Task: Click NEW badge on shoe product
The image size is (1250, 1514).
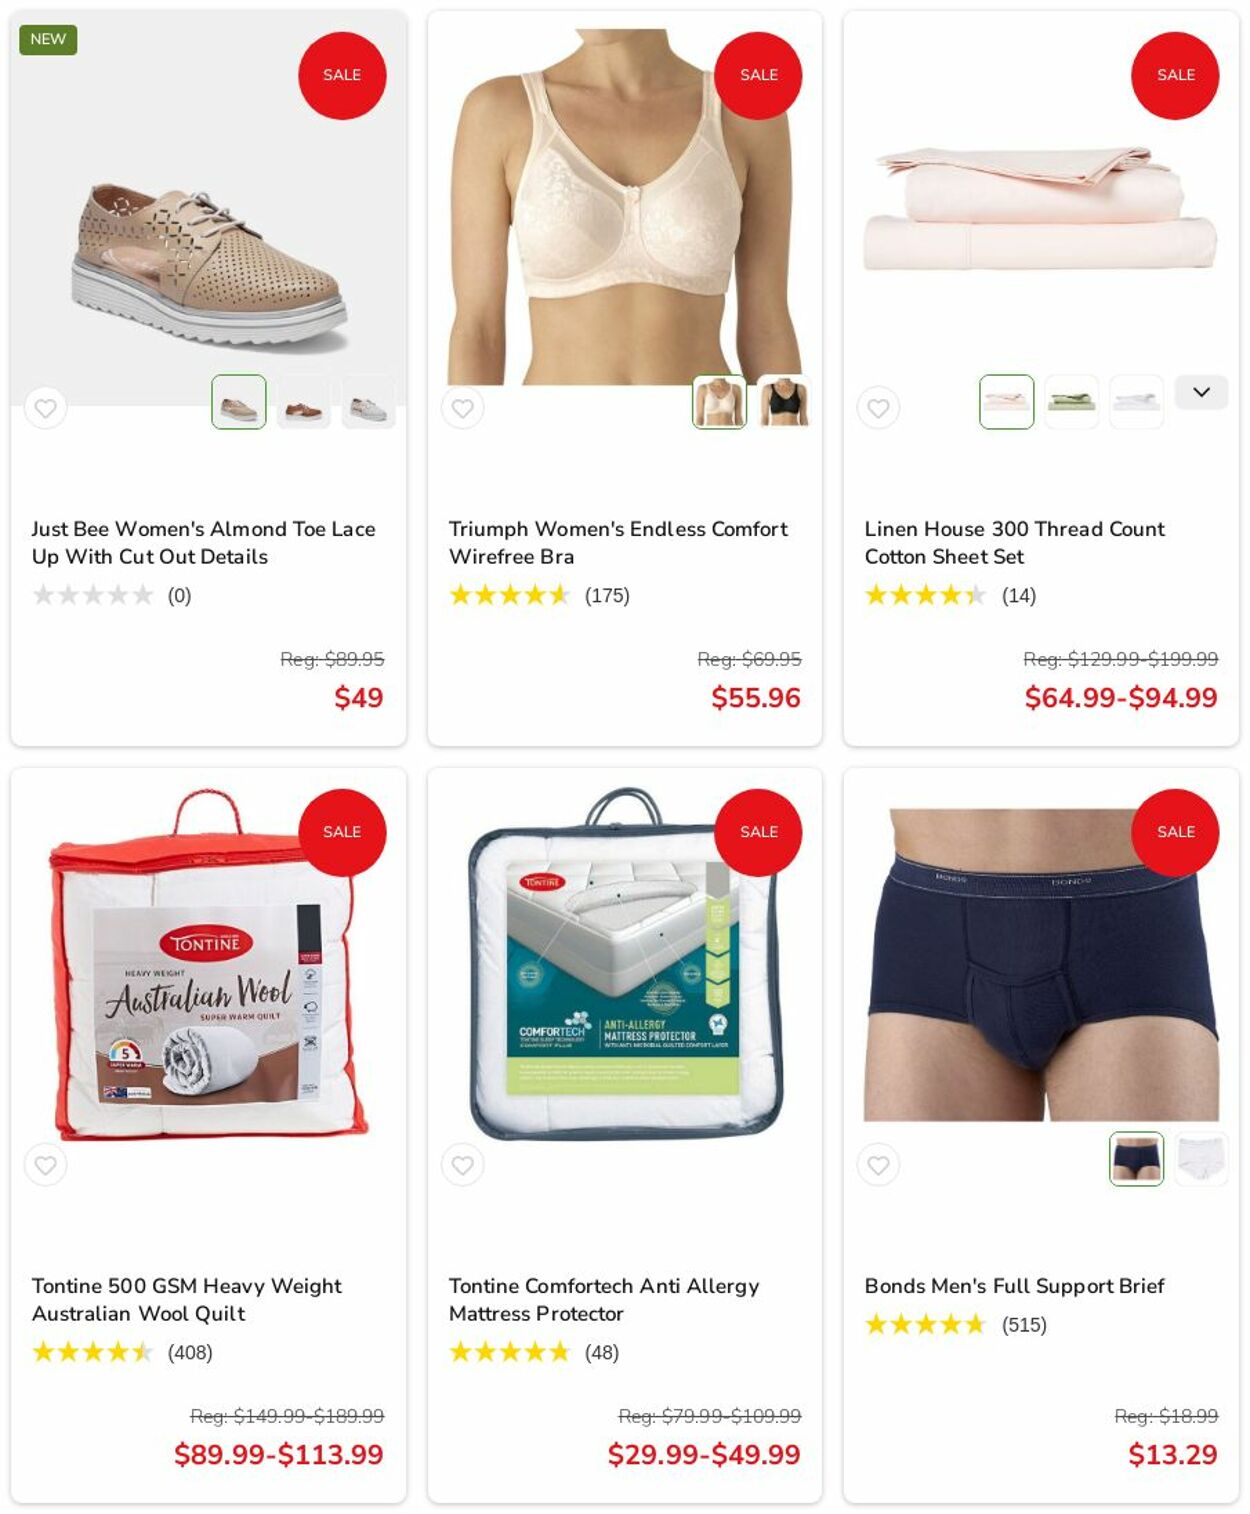Action: coord(48,39)
